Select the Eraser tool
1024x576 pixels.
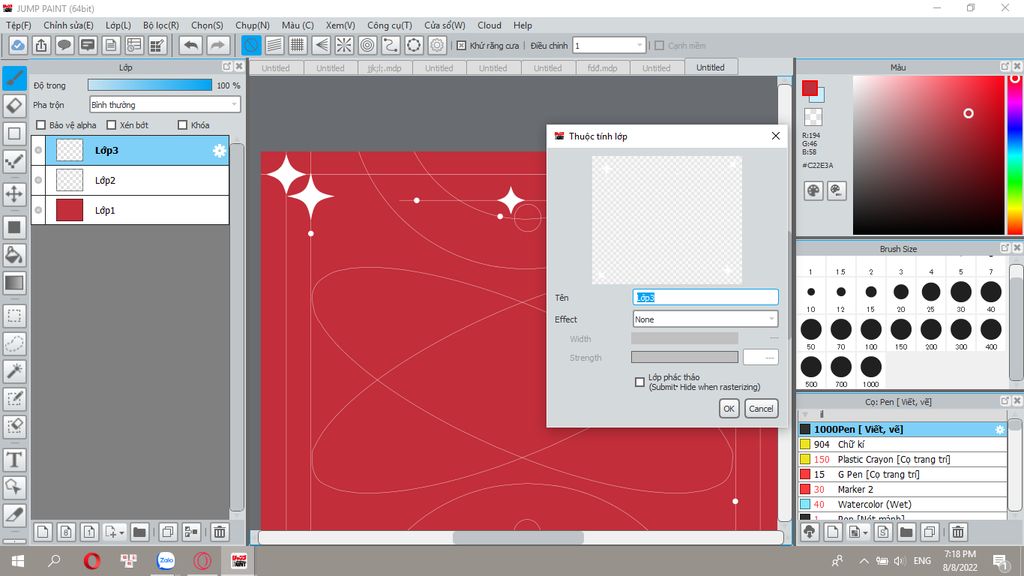(x=14, y=106)
